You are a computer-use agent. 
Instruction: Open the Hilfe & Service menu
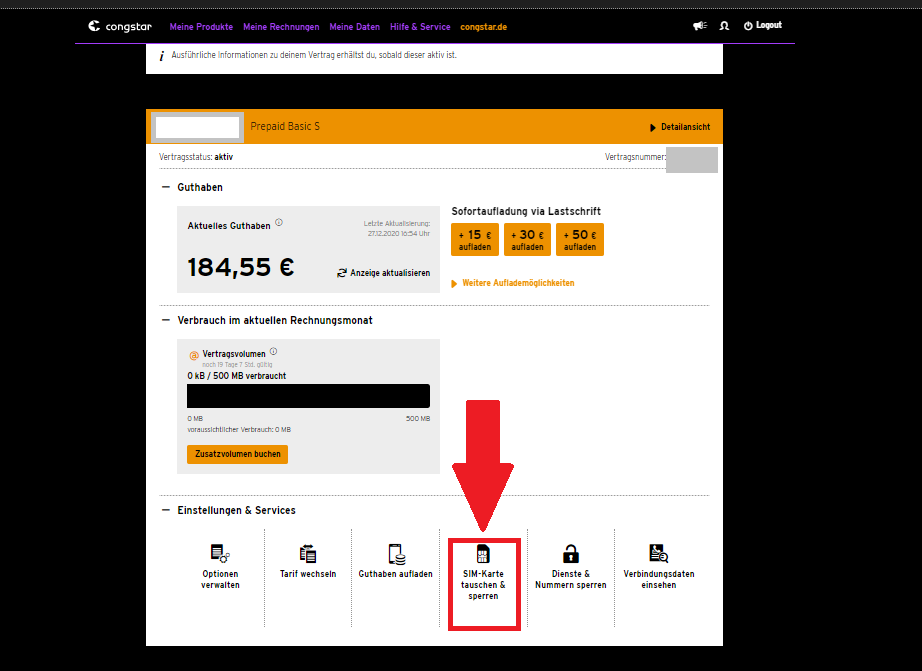420,27
